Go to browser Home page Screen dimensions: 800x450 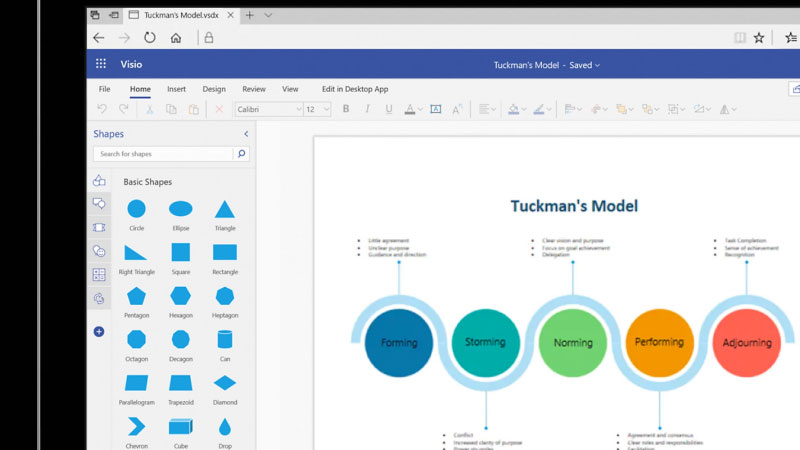pyautogui.click(x=176, y=38)
